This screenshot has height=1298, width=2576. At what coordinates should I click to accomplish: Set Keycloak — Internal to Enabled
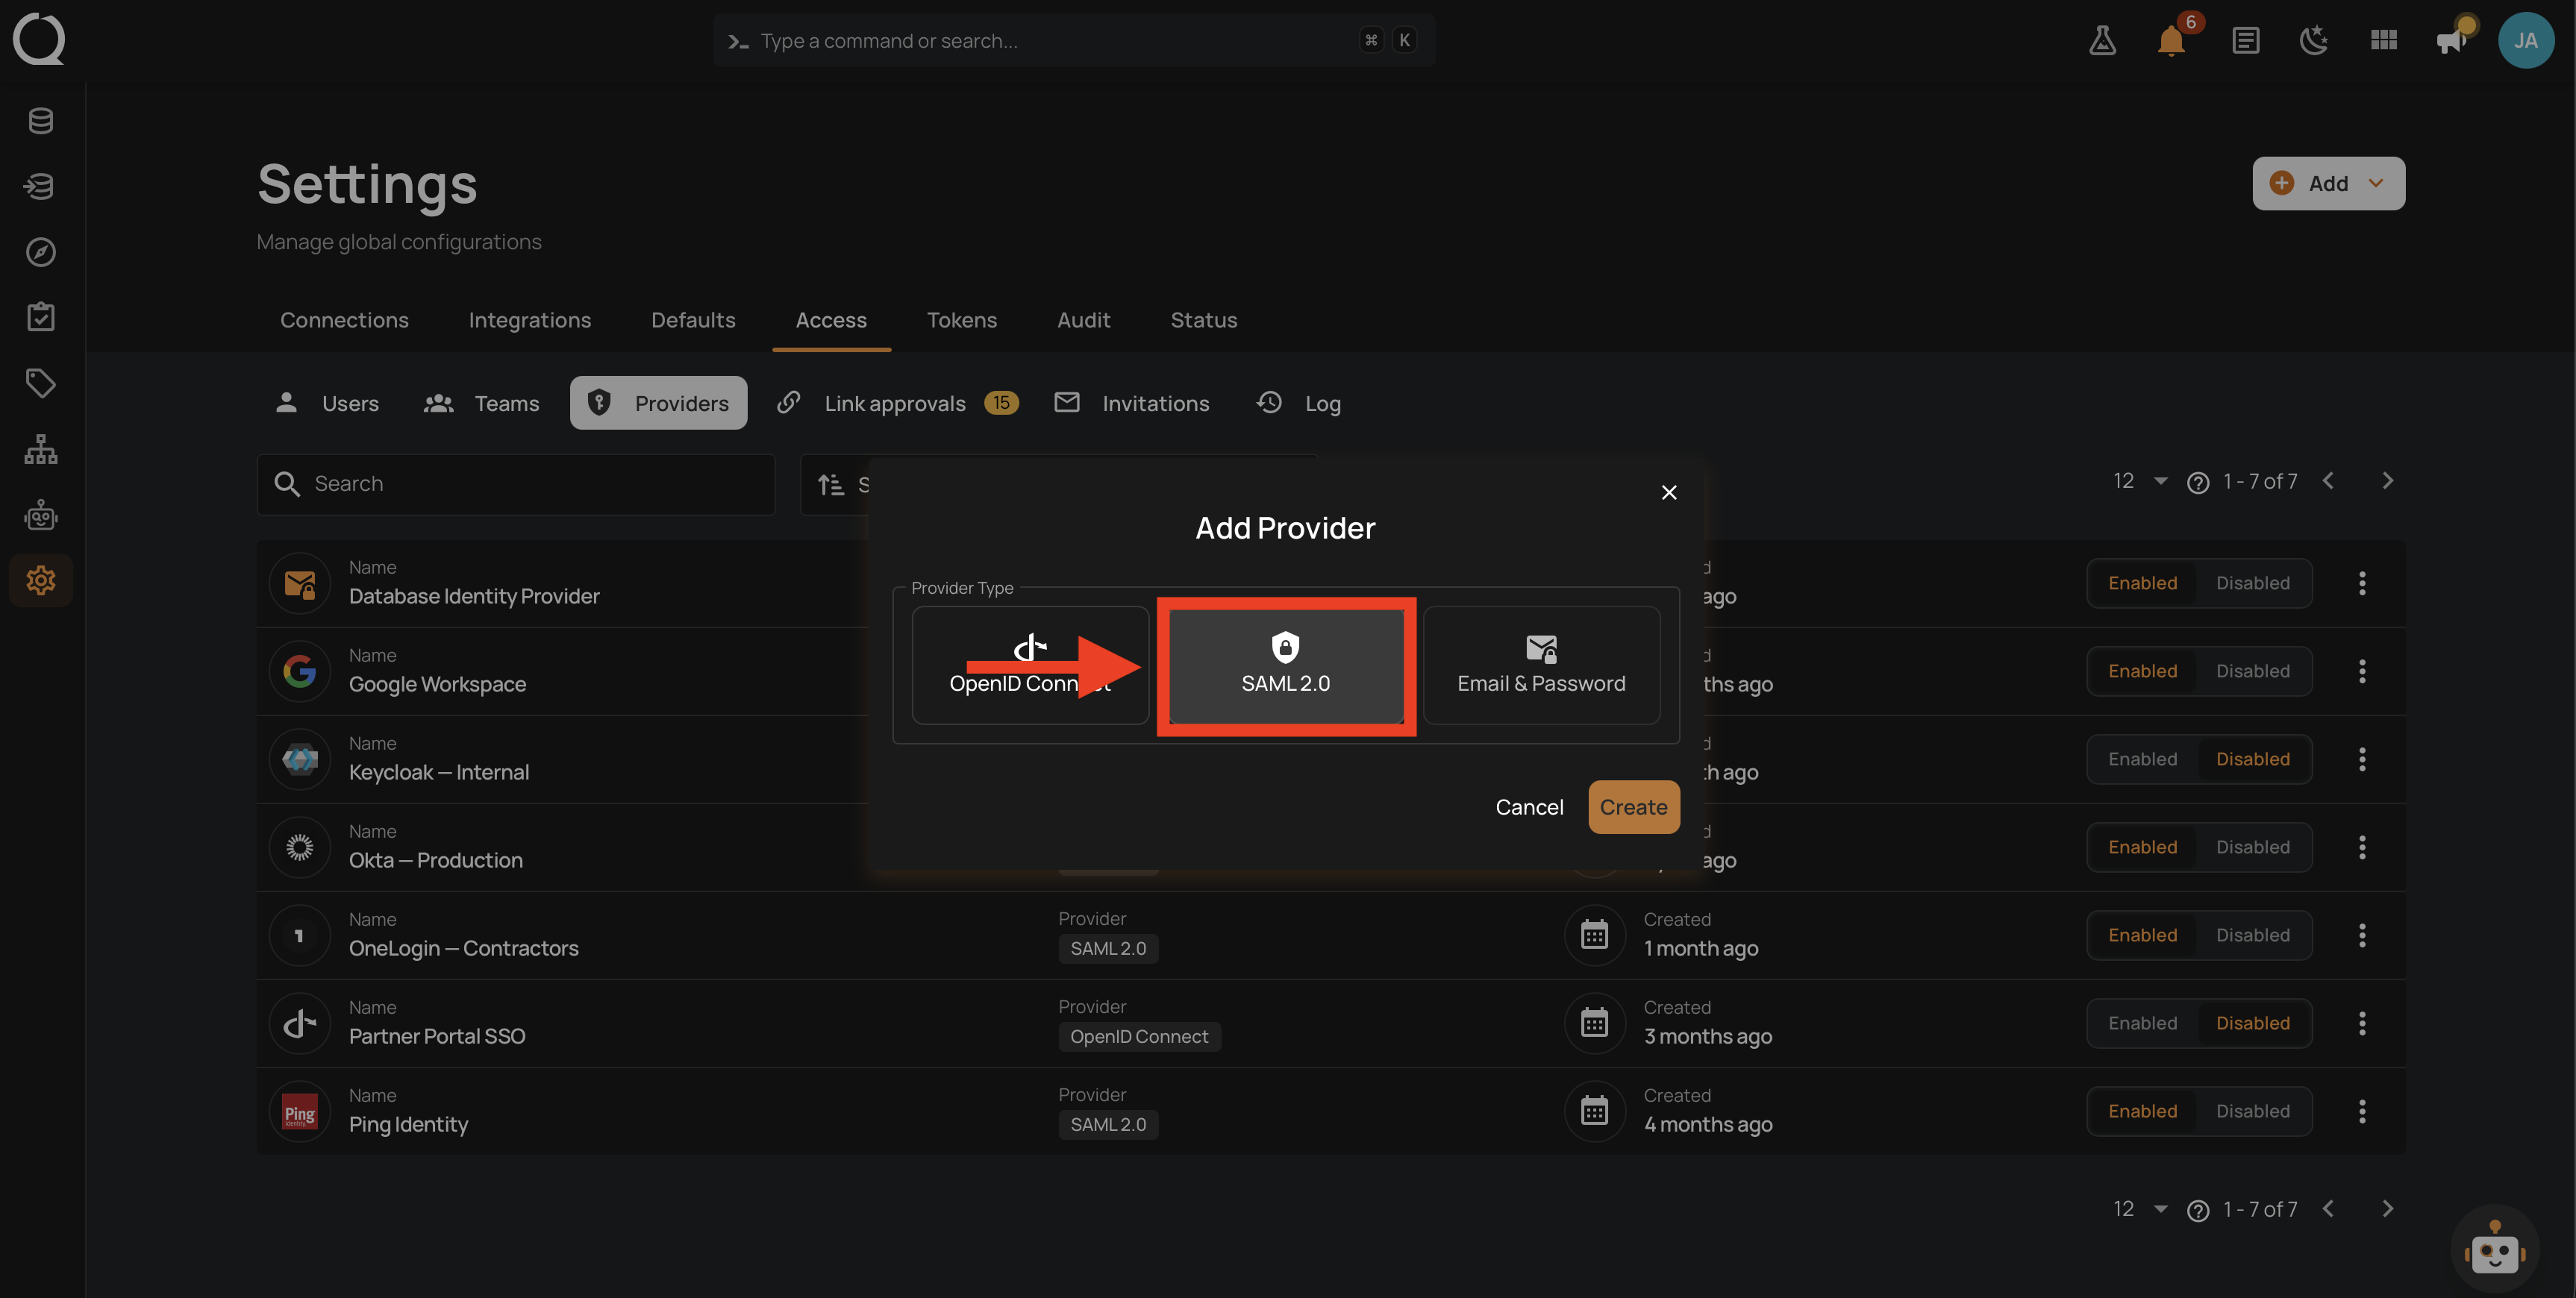(2142, 759)
